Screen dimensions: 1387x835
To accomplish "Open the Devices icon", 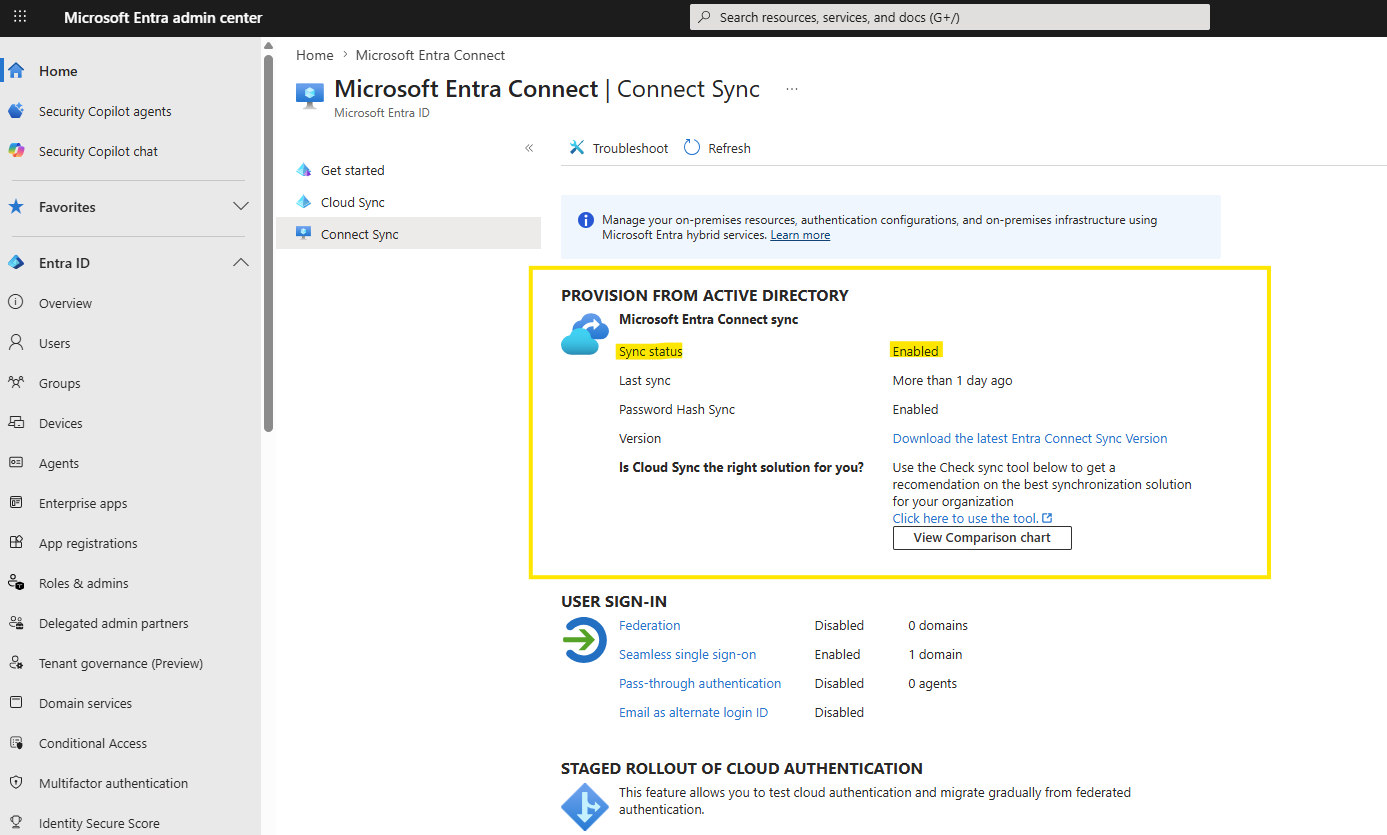I will click(x=16, y=423).
